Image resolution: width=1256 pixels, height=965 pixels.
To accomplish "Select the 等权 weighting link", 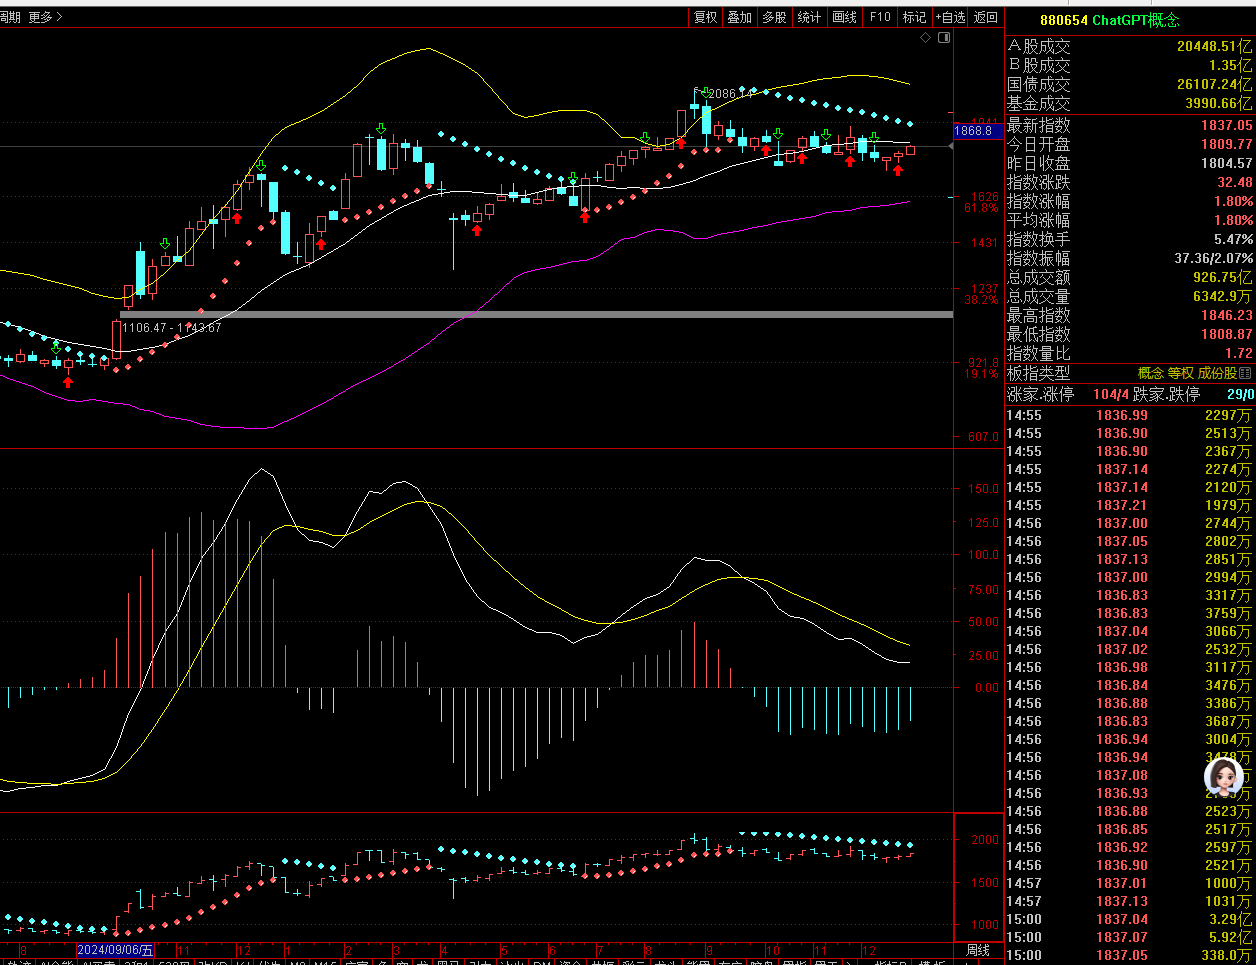I will (1181, 373).
